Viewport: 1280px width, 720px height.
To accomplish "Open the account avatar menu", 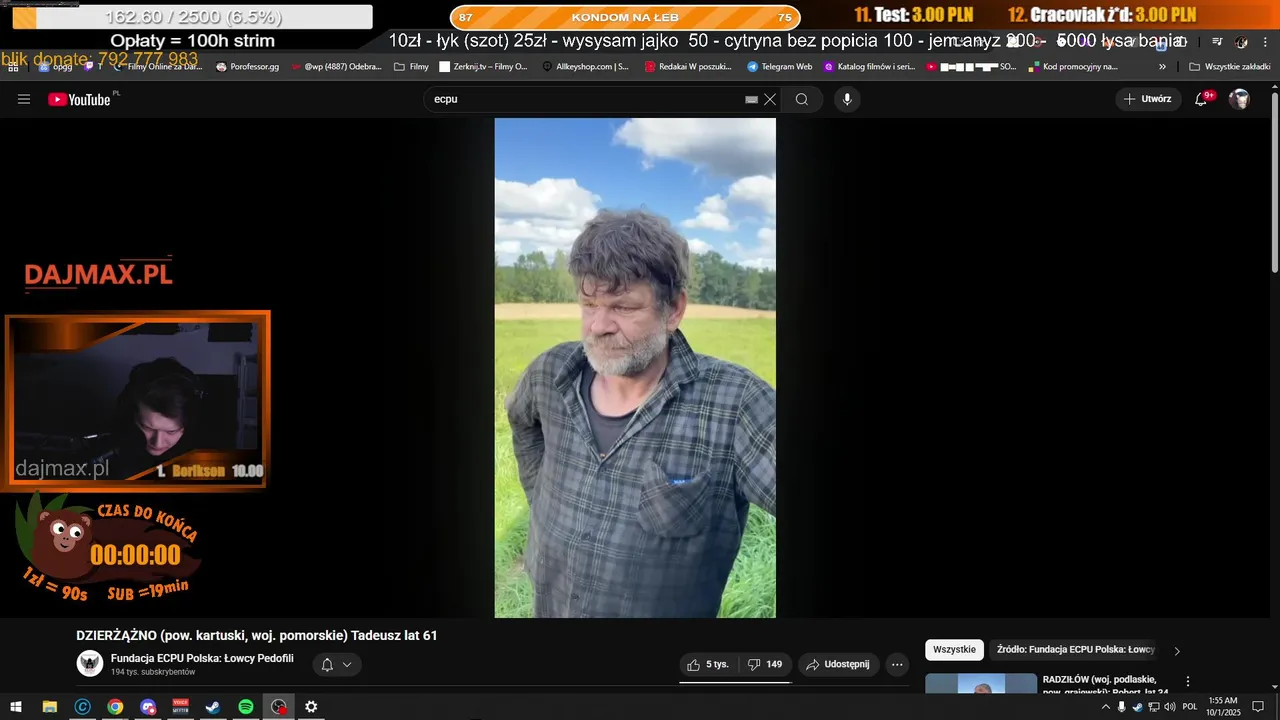I will coord(1240,99).
